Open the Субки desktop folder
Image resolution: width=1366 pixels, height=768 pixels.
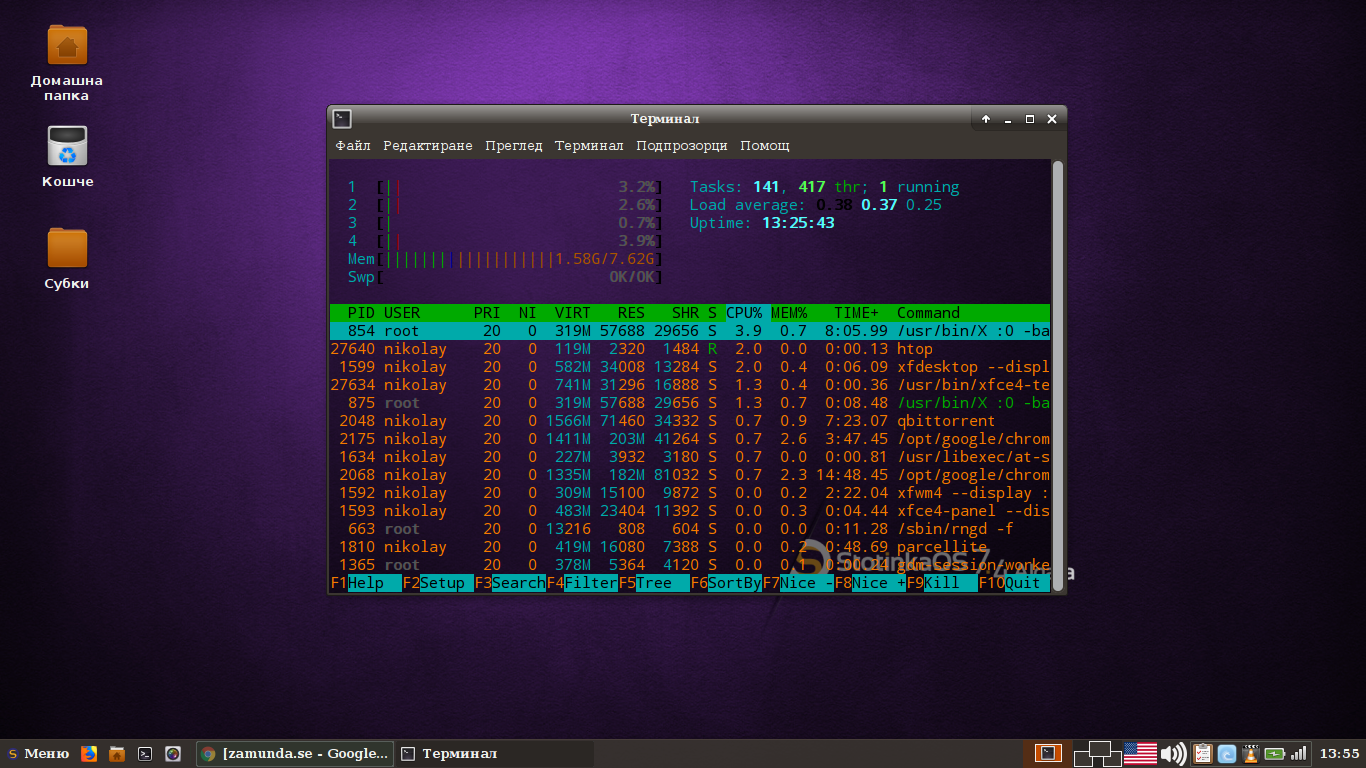pos(67,258)
